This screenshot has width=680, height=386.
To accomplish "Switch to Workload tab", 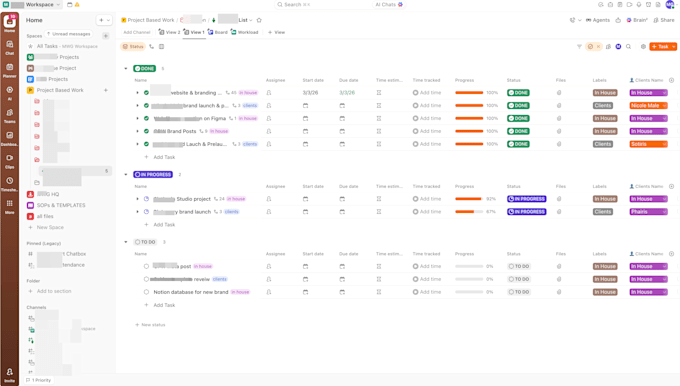I will [x=245, y=32].
